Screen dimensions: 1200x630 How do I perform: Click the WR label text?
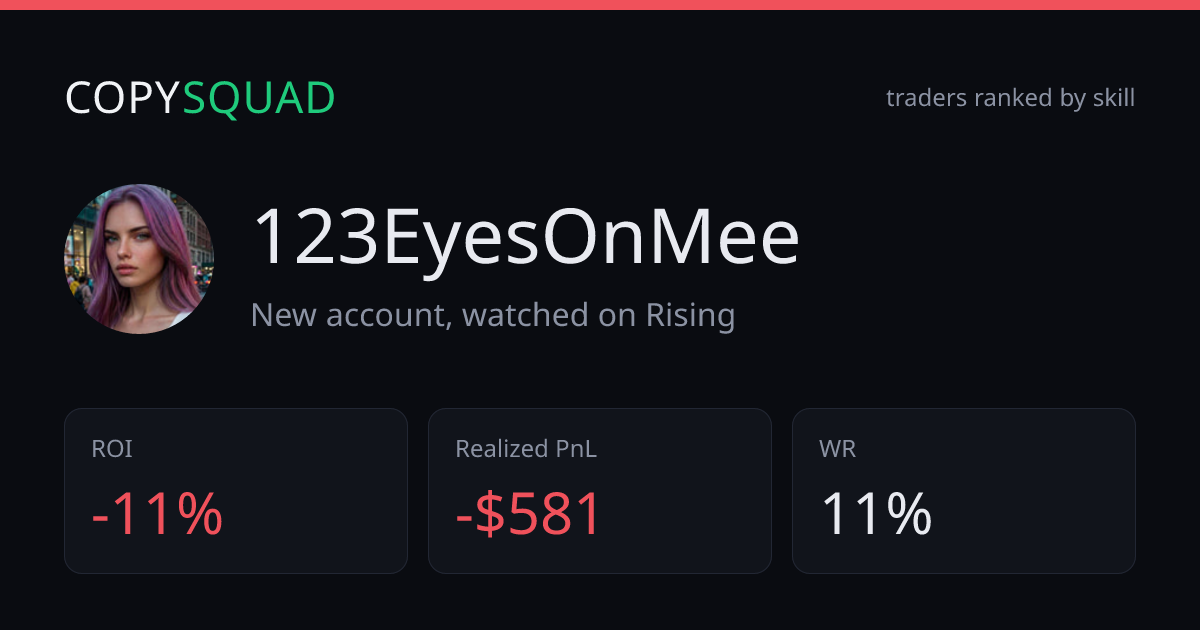tap(837, 450)
